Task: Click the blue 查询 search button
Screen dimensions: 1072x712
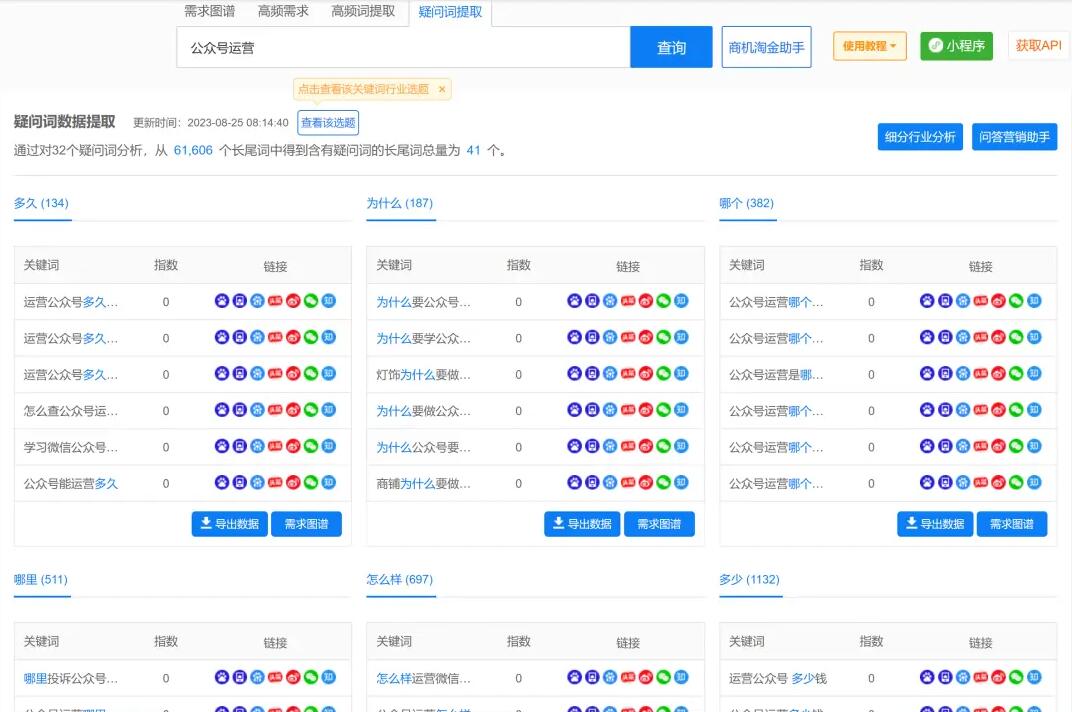Action: [x=671, y=47]
